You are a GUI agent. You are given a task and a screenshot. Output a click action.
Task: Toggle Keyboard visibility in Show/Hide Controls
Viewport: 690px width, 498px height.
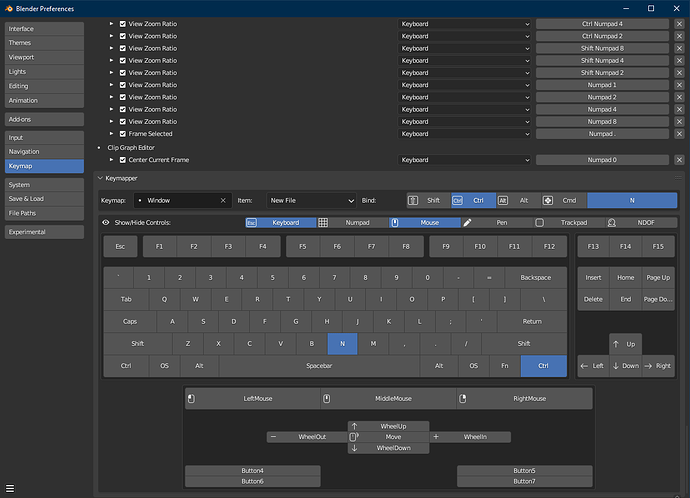[x=281, y=223]
